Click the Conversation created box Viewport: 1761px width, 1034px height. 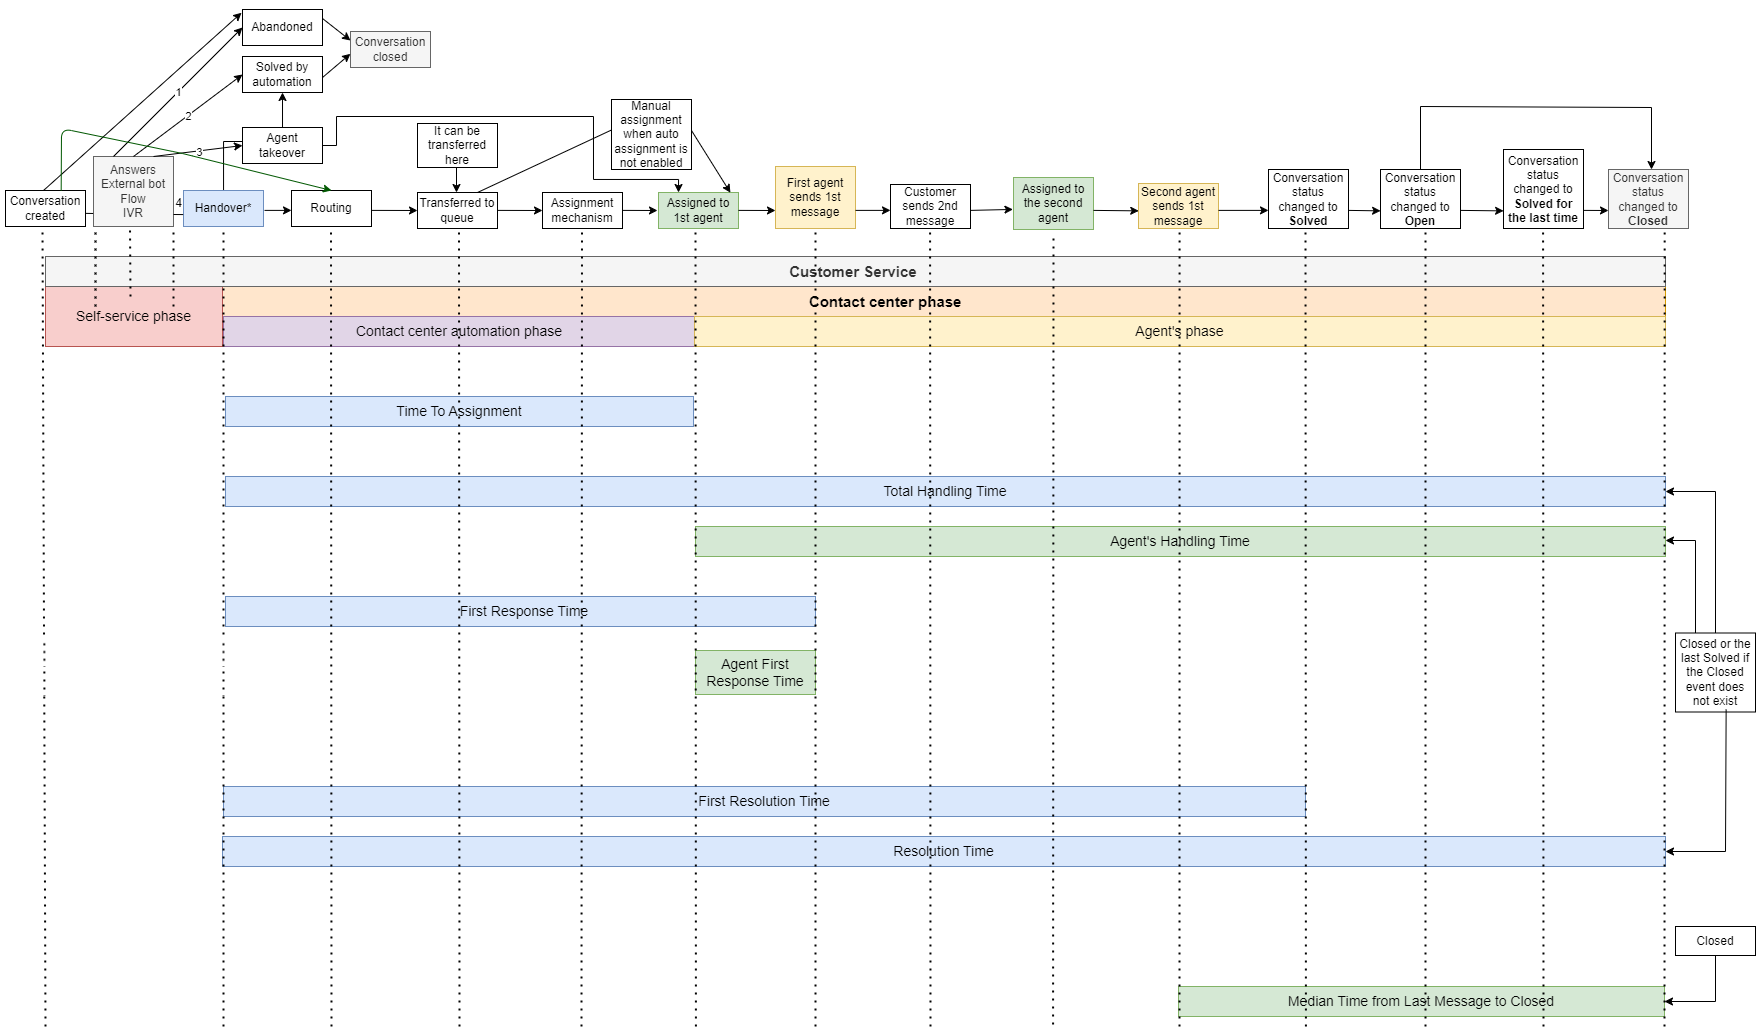45,208
